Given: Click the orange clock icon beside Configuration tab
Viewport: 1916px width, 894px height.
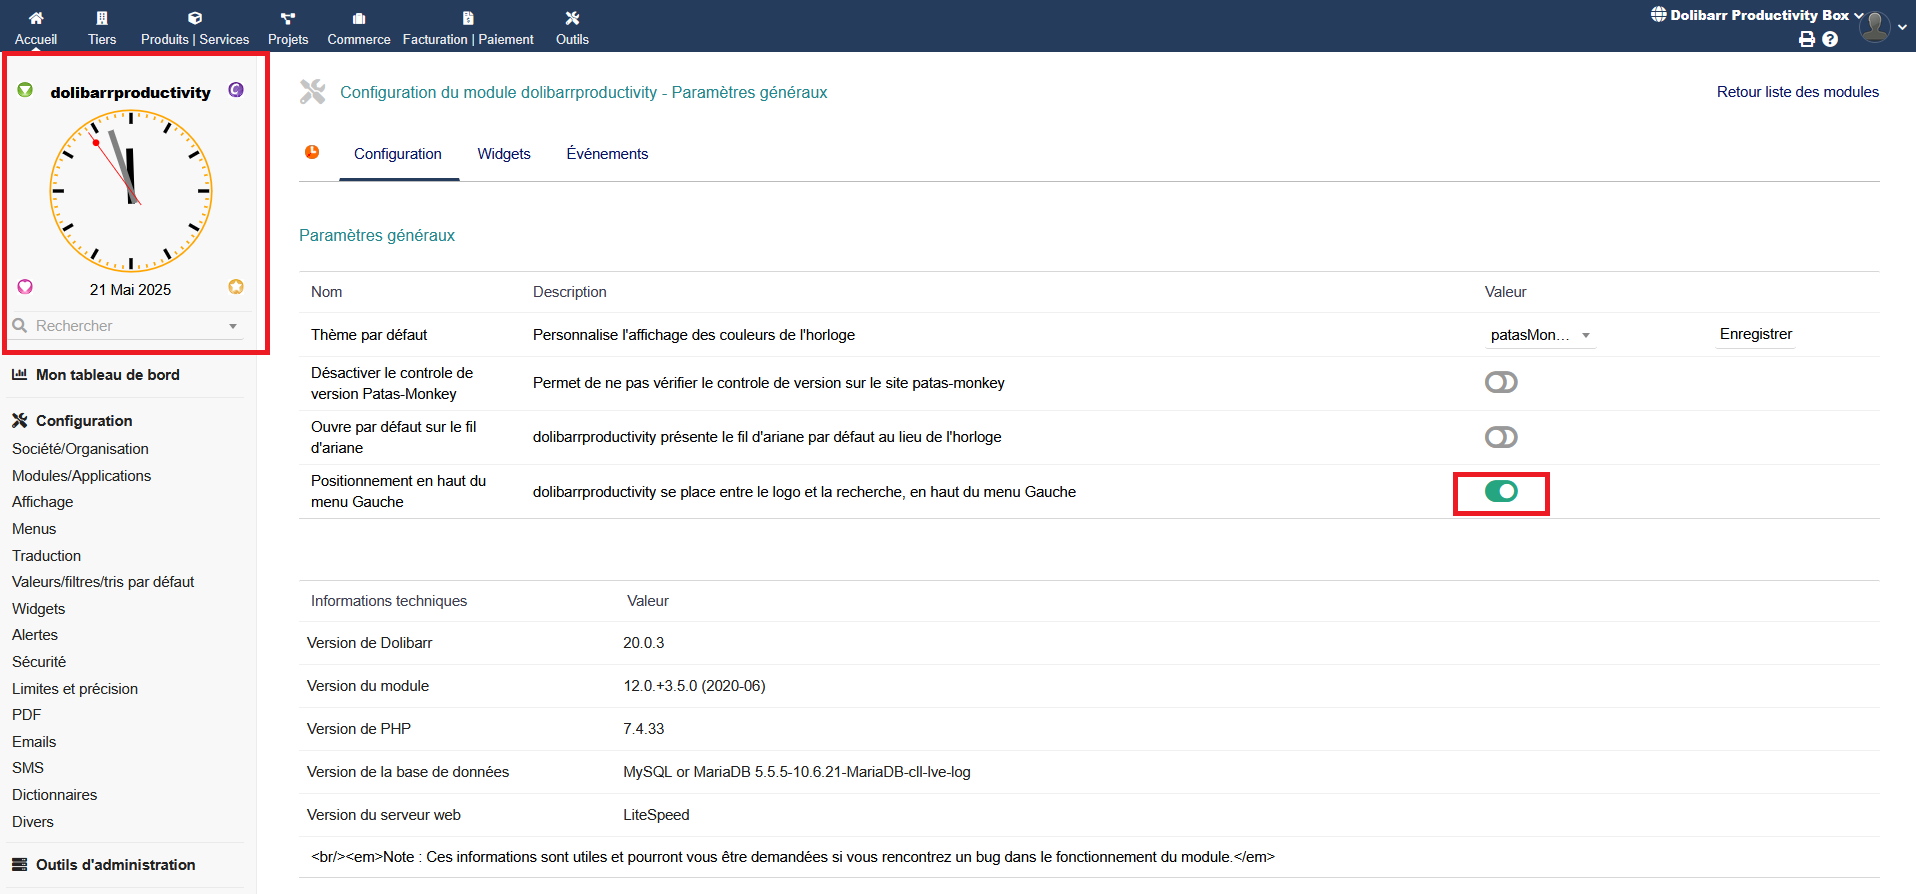Looking at the screenshot, I should tap(312, 152).
